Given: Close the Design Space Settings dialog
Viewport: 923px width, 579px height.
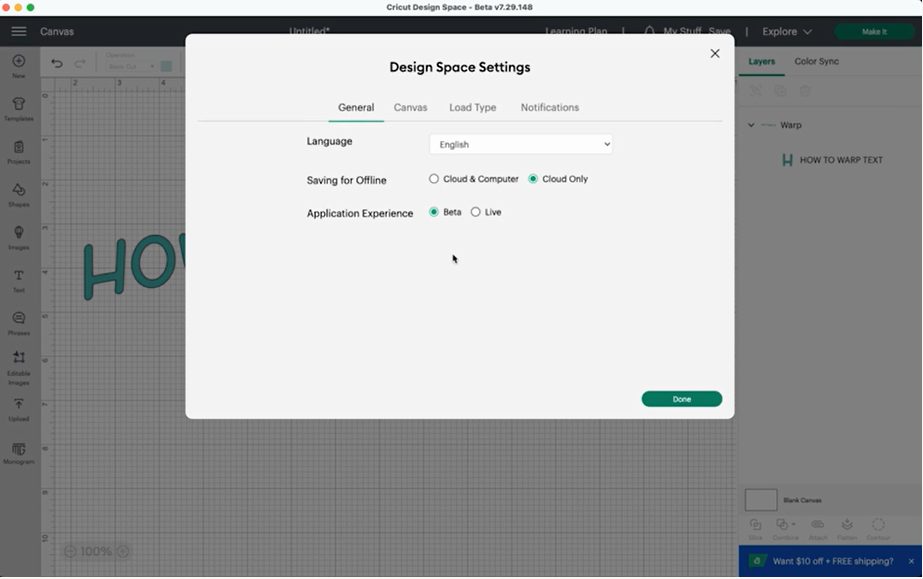Looking at the screenshot, I should click(x=715, y=54).
